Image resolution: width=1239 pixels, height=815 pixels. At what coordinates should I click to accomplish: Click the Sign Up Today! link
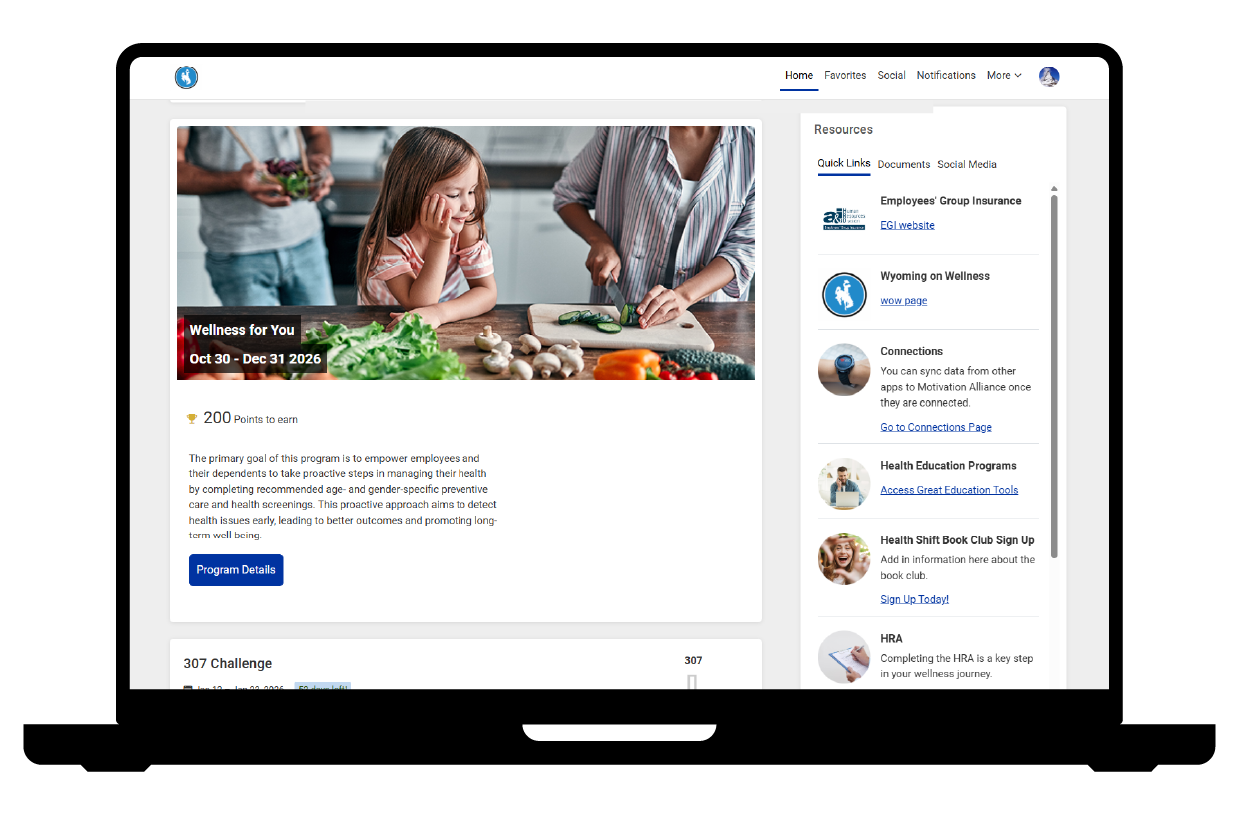pos(914,600)
